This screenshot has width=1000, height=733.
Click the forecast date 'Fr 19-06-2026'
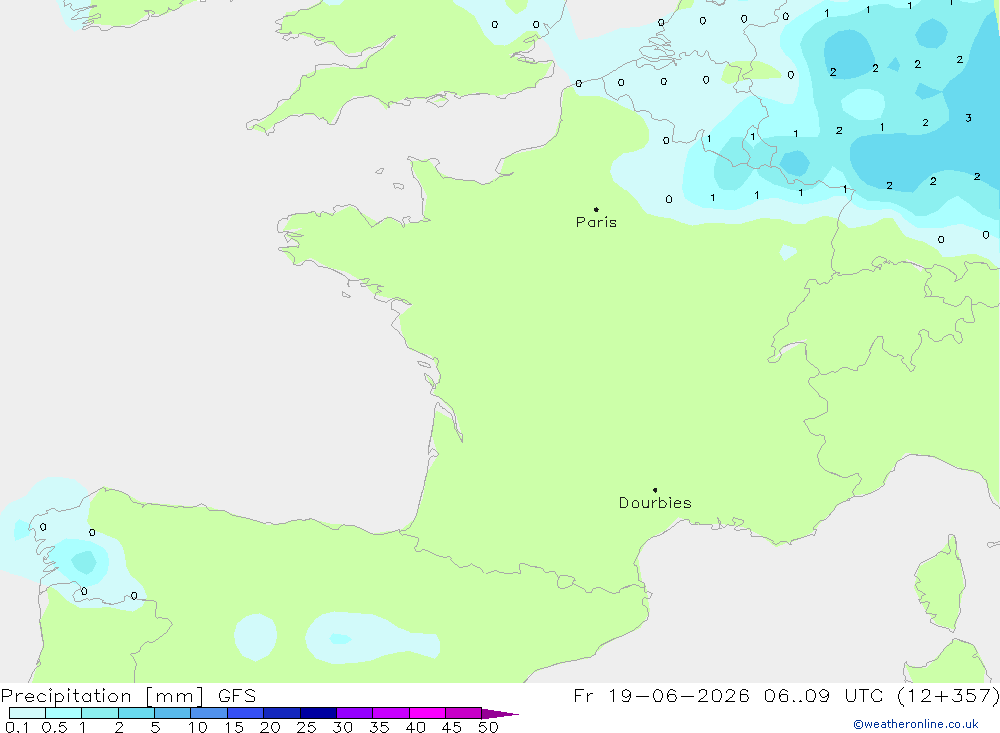coord(661,695)
